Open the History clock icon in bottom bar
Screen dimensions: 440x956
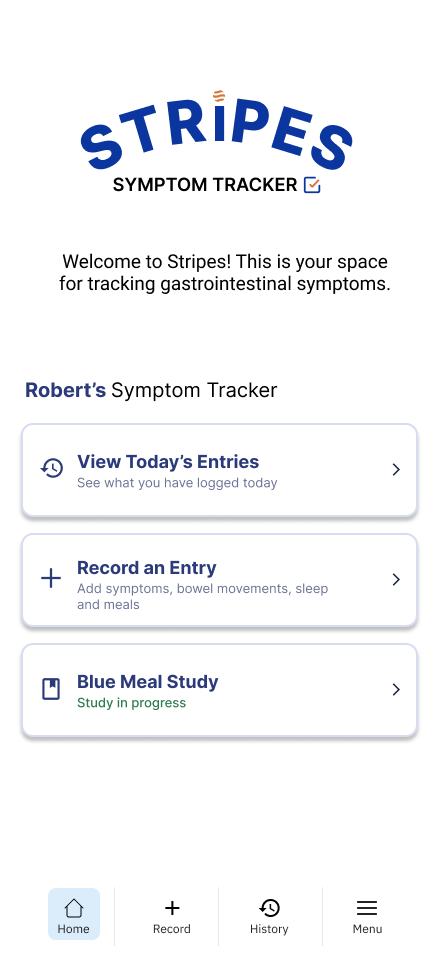click(269, 908)
